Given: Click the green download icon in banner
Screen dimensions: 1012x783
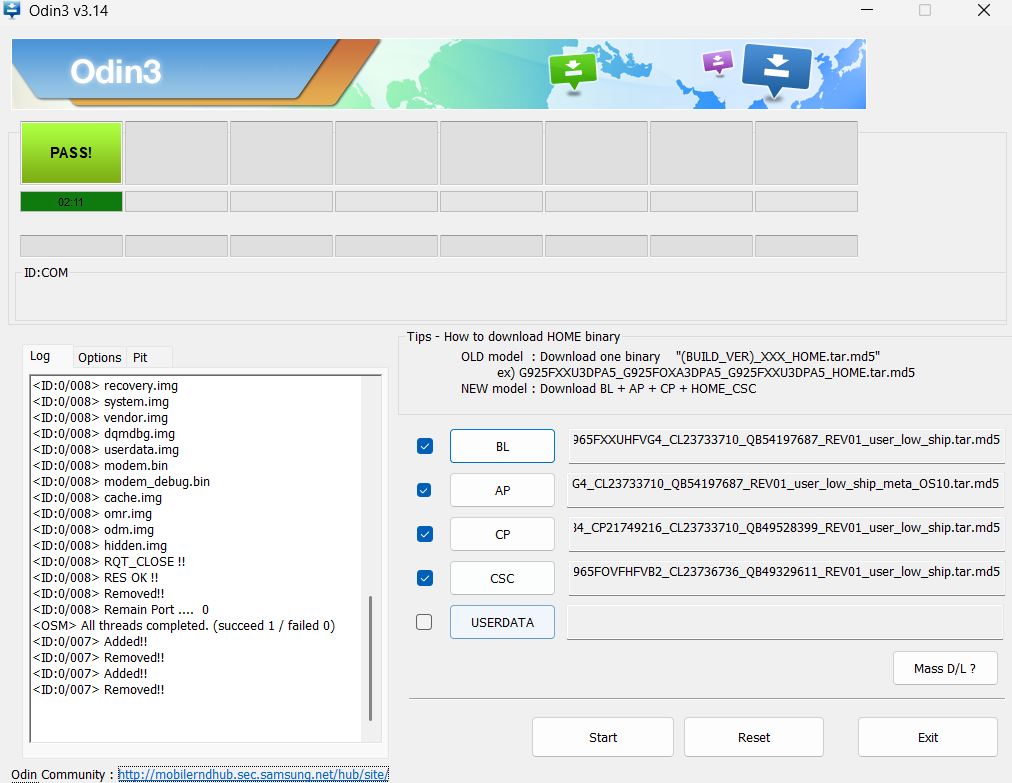Looking at the screenshot, I should [572, 72].
